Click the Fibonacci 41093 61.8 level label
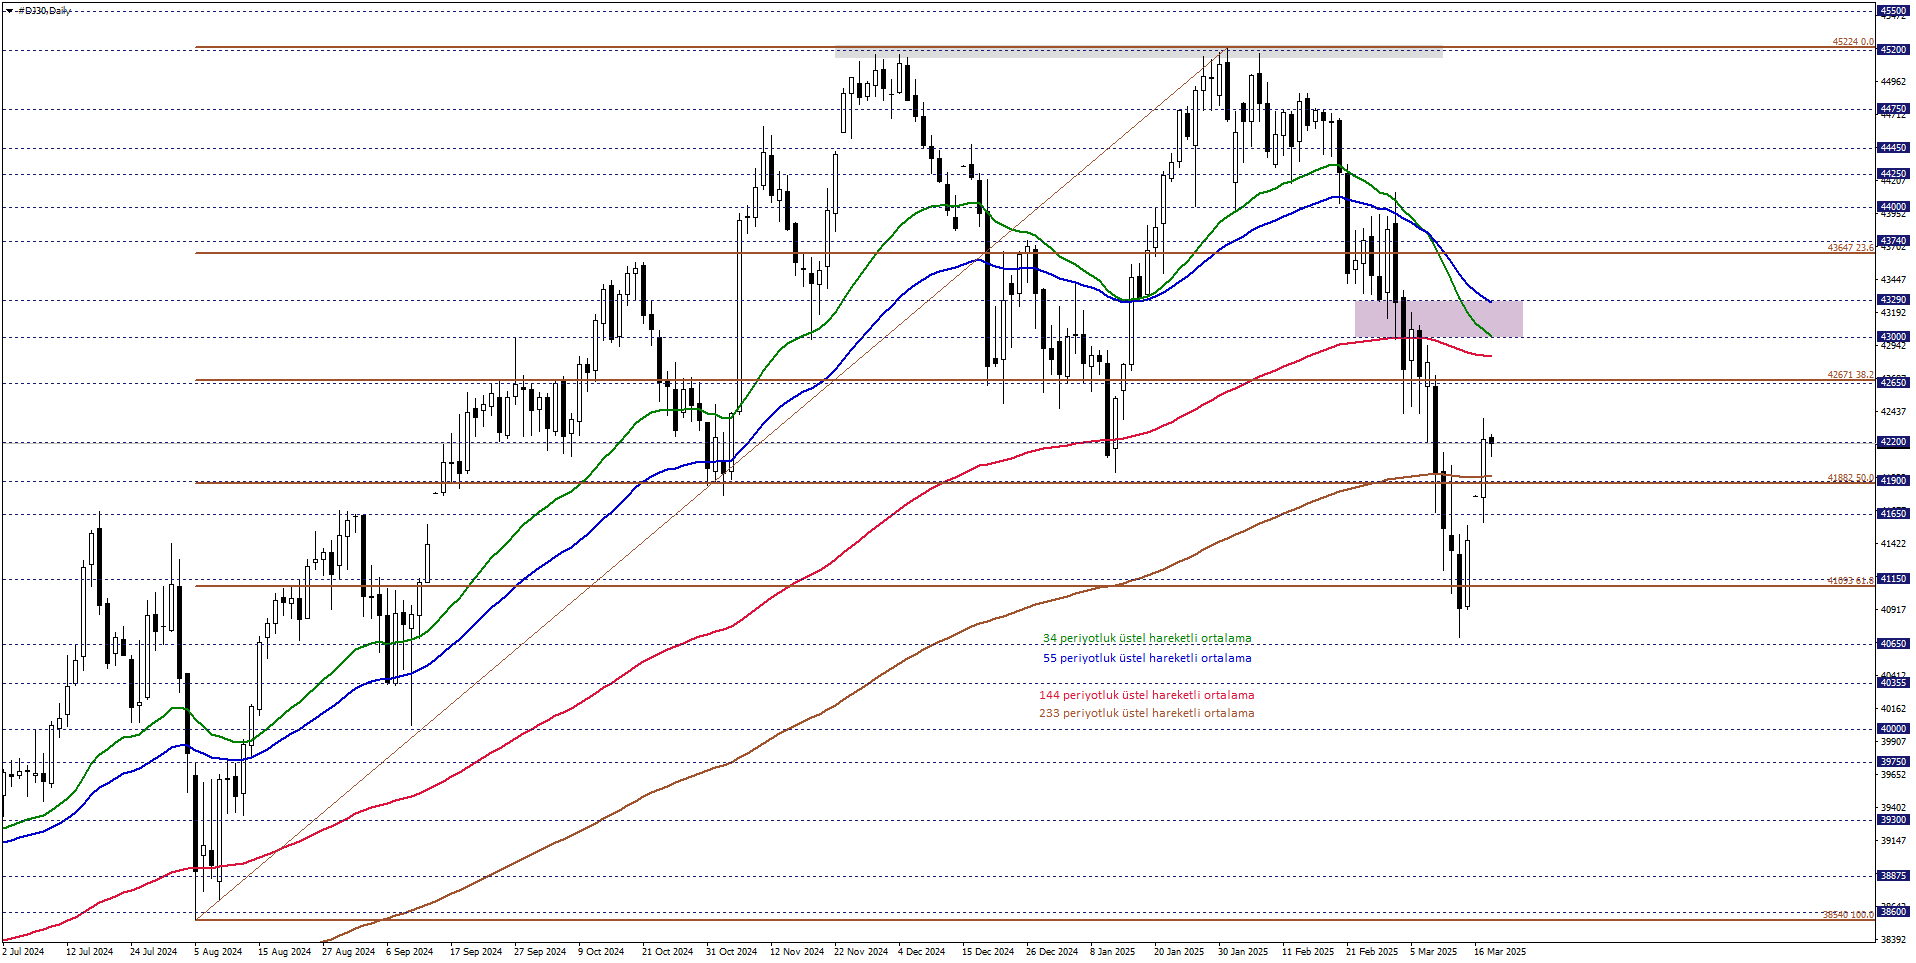1916x963 pixels. tap(1850, 581)
